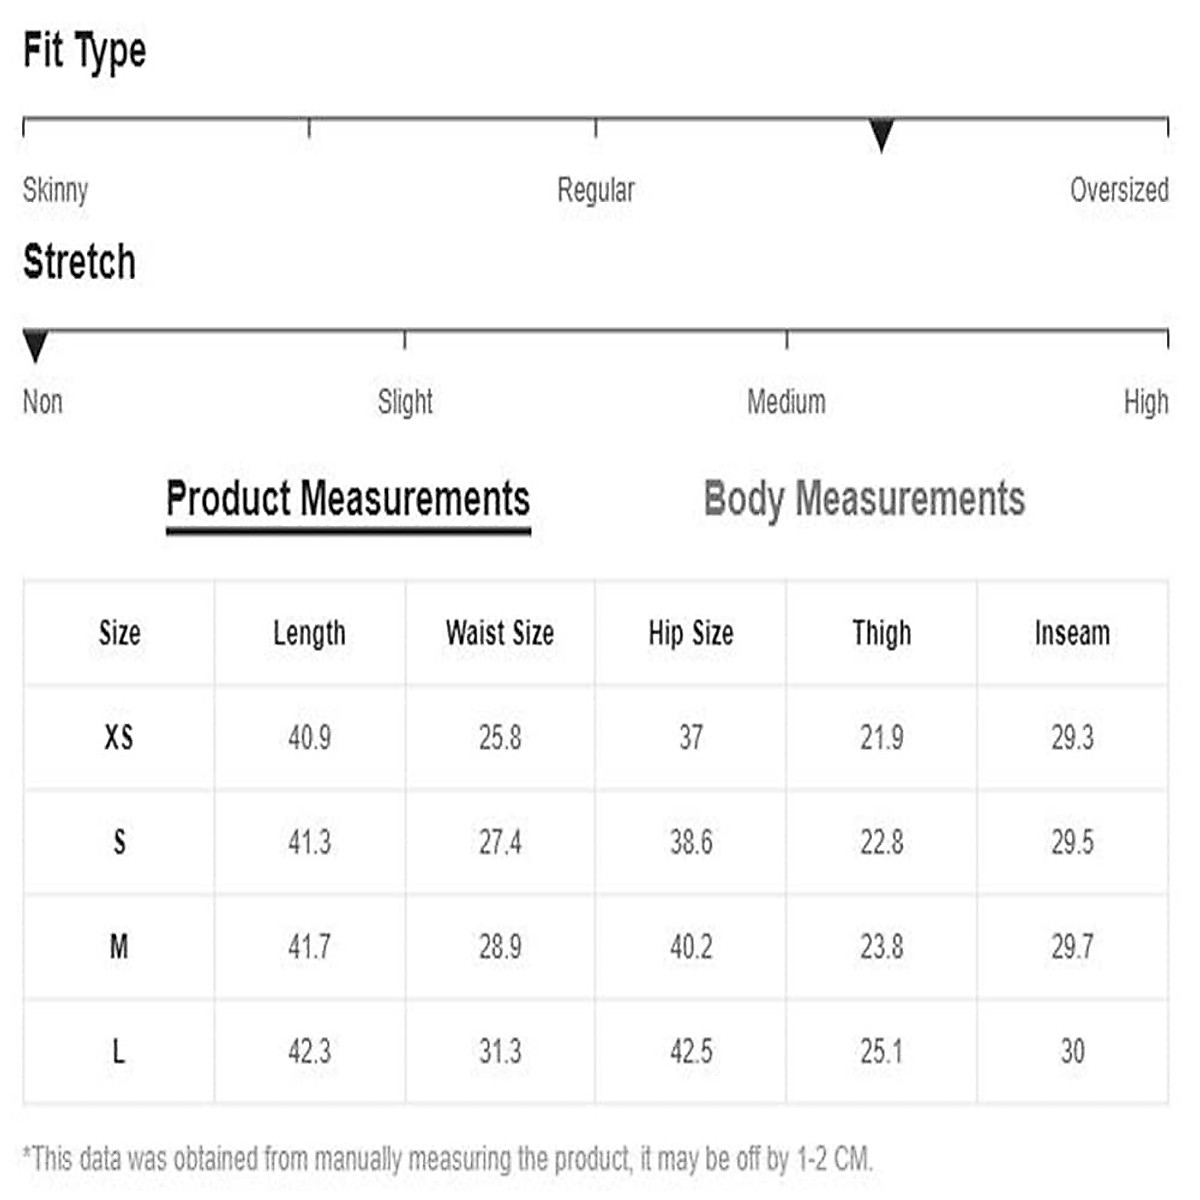Switch to the Body Measurements tab
Image resolution: width=1200 pixels, height=1200 pixels.
coord(864,499)
